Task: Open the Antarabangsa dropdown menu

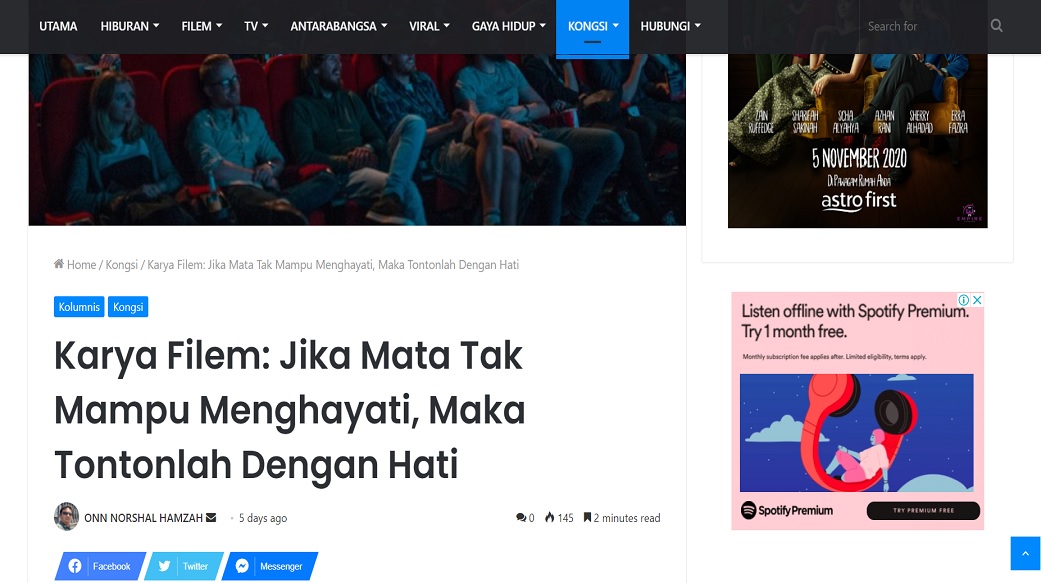Action: 339,26
